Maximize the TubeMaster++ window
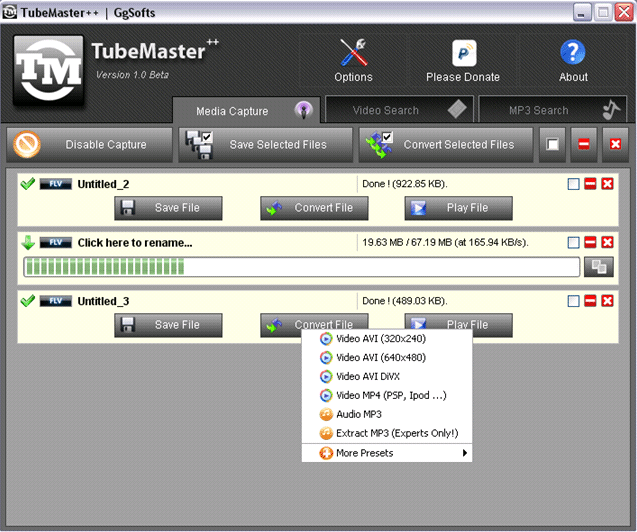 pos(603,12)
